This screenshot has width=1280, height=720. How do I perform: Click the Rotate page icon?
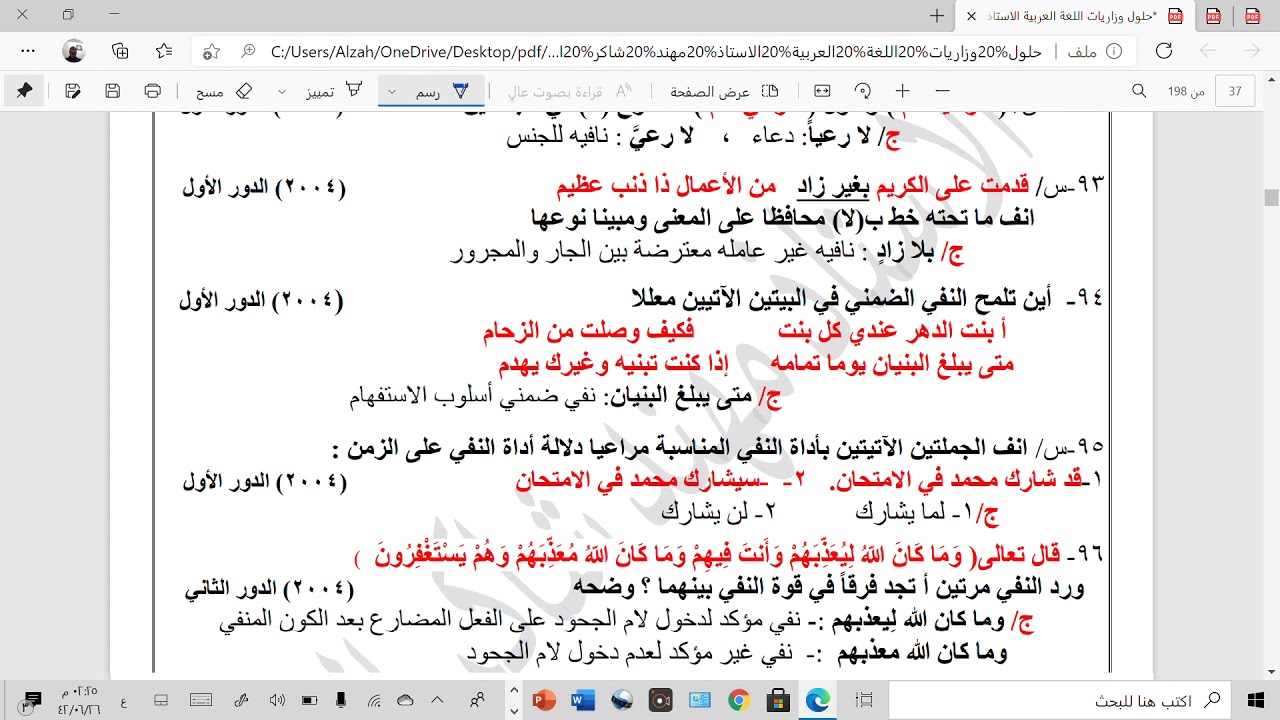coord(862,91)
